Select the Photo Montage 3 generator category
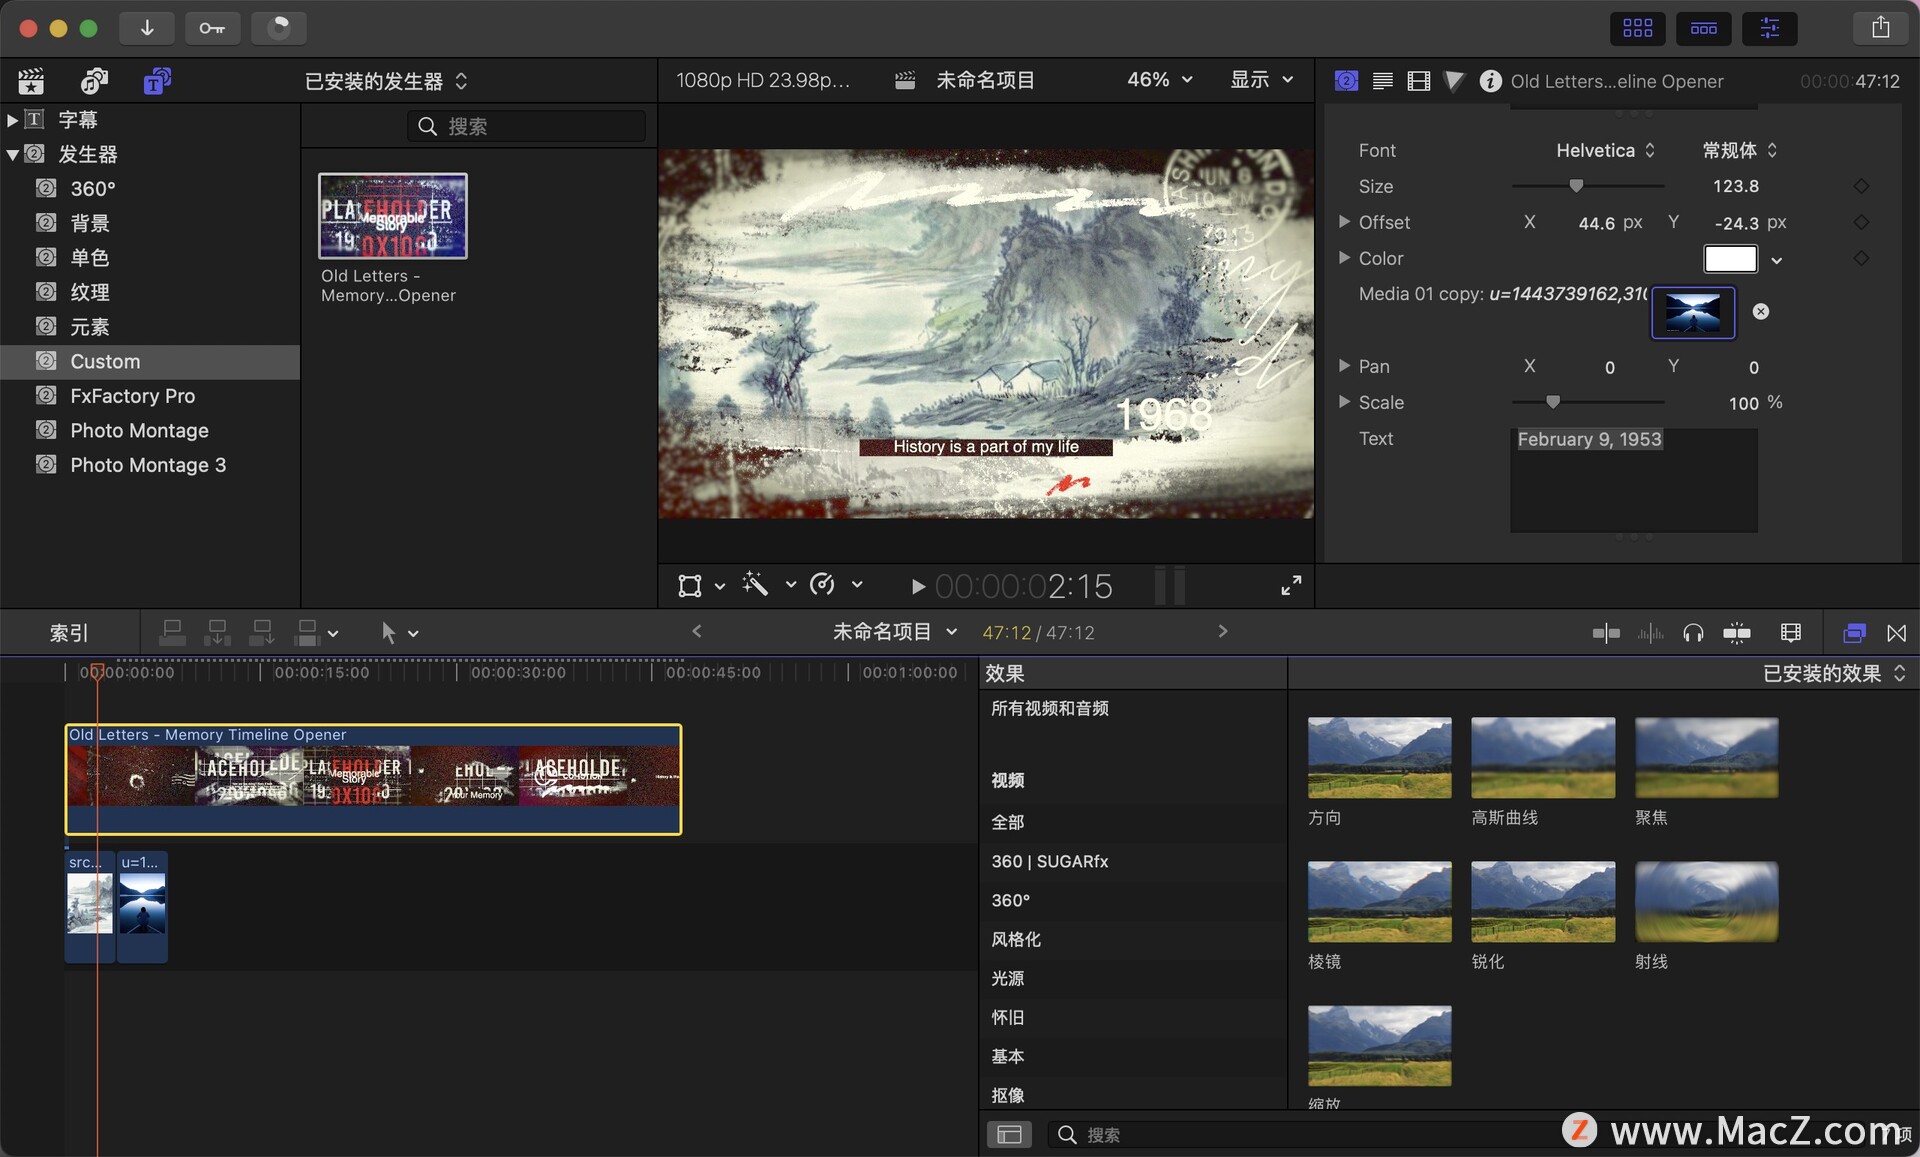The image size is (1920, 1157). (148, 465)
